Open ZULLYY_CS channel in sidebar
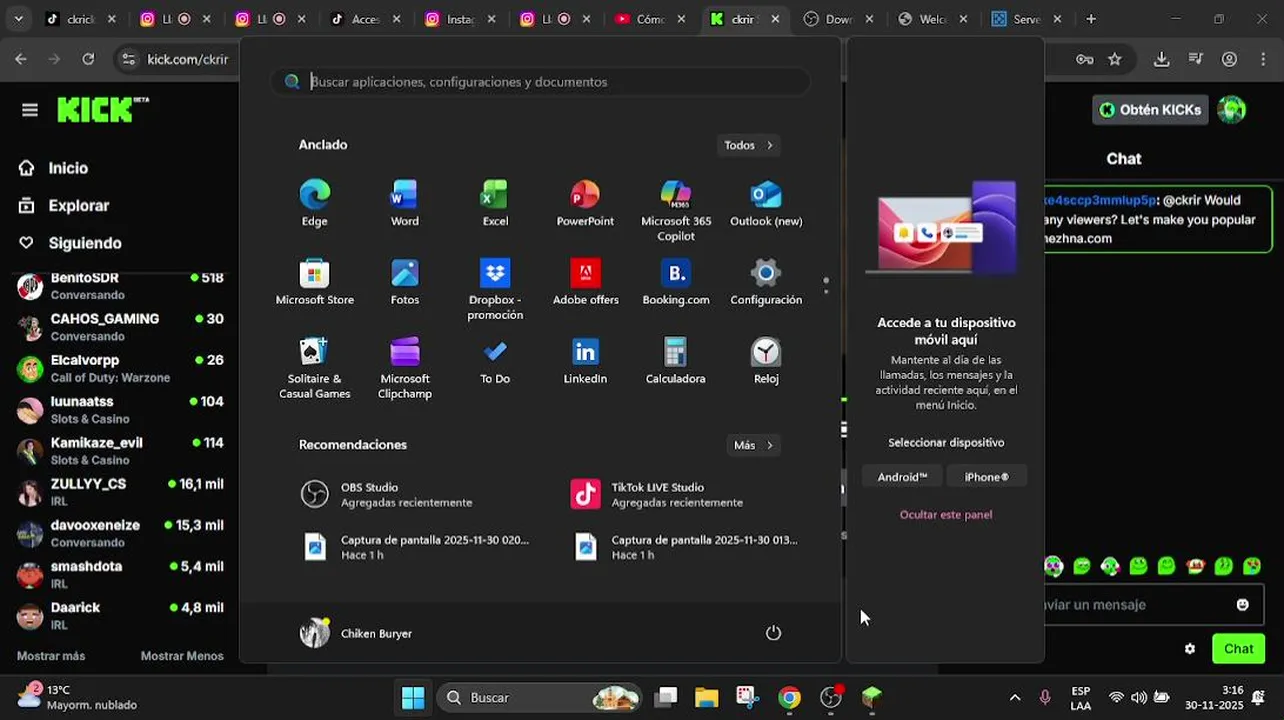Image resolution: width=1284 pixels, height=720 pixels. [x=120, y=492]
